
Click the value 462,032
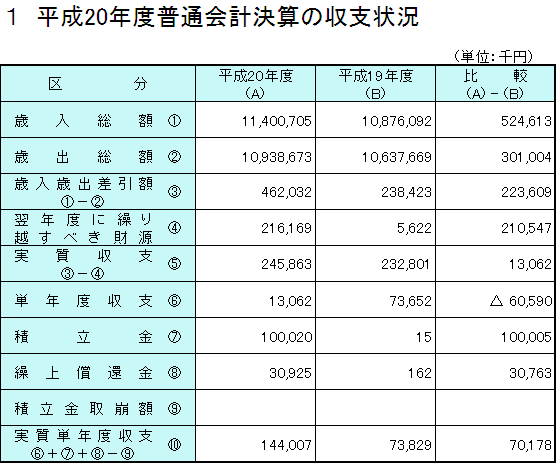[287, 192]
